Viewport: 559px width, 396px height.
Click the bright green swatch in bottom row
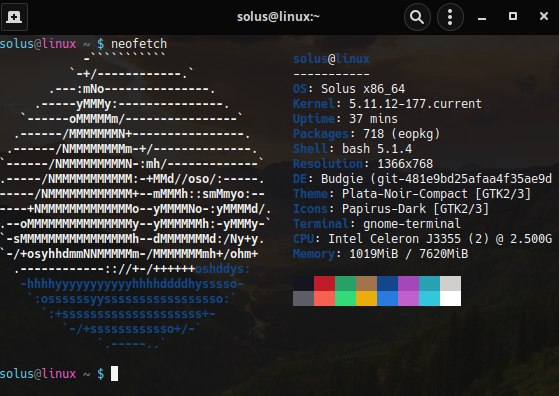345,299
